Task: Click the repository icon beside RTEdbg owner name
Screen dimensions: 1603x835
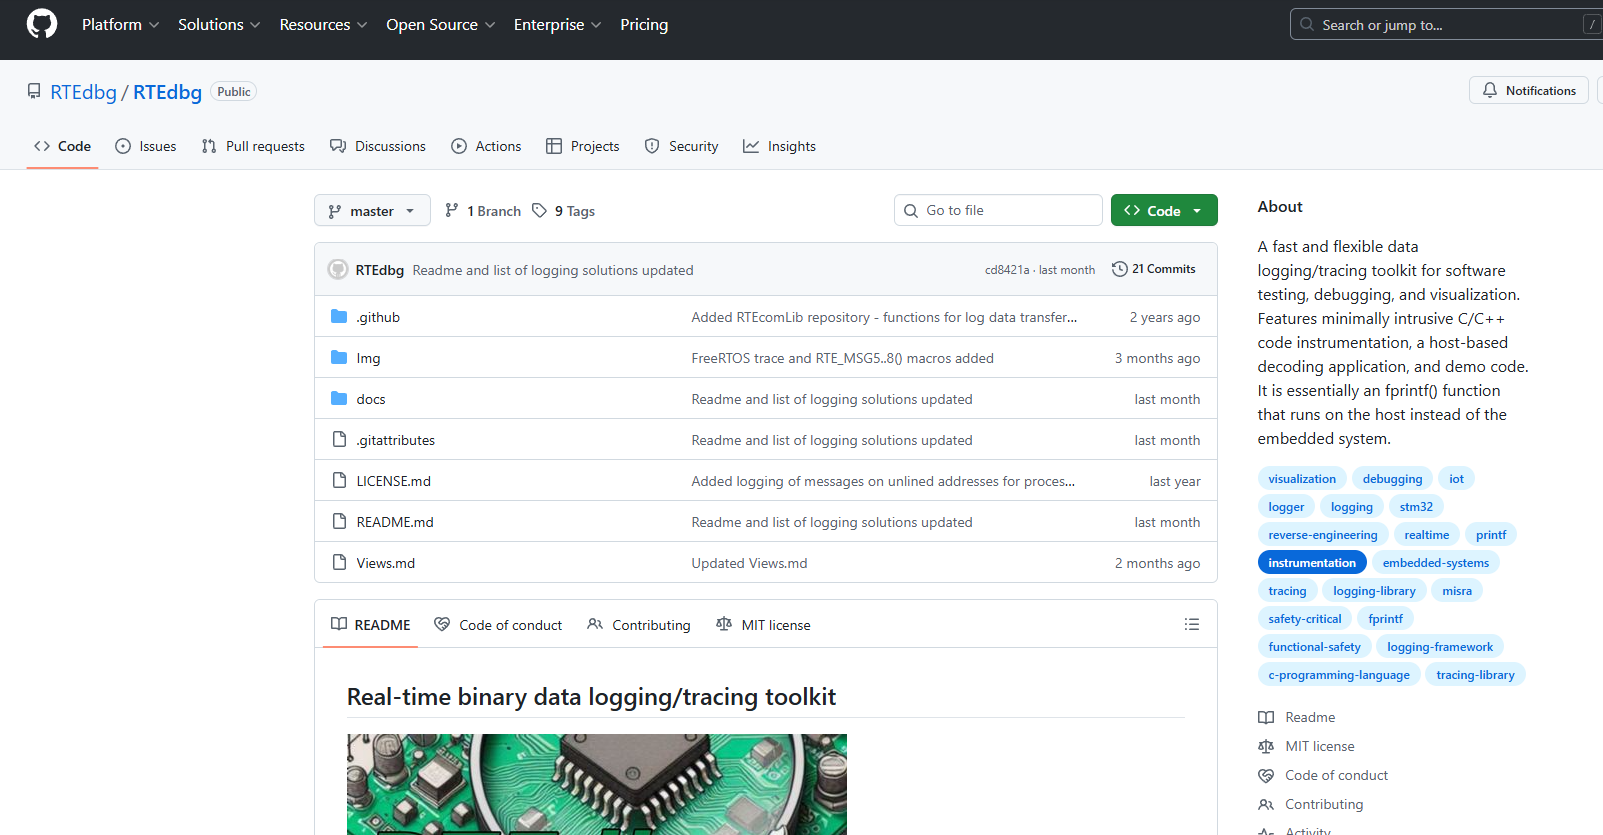Action: (x=34, y=91)
